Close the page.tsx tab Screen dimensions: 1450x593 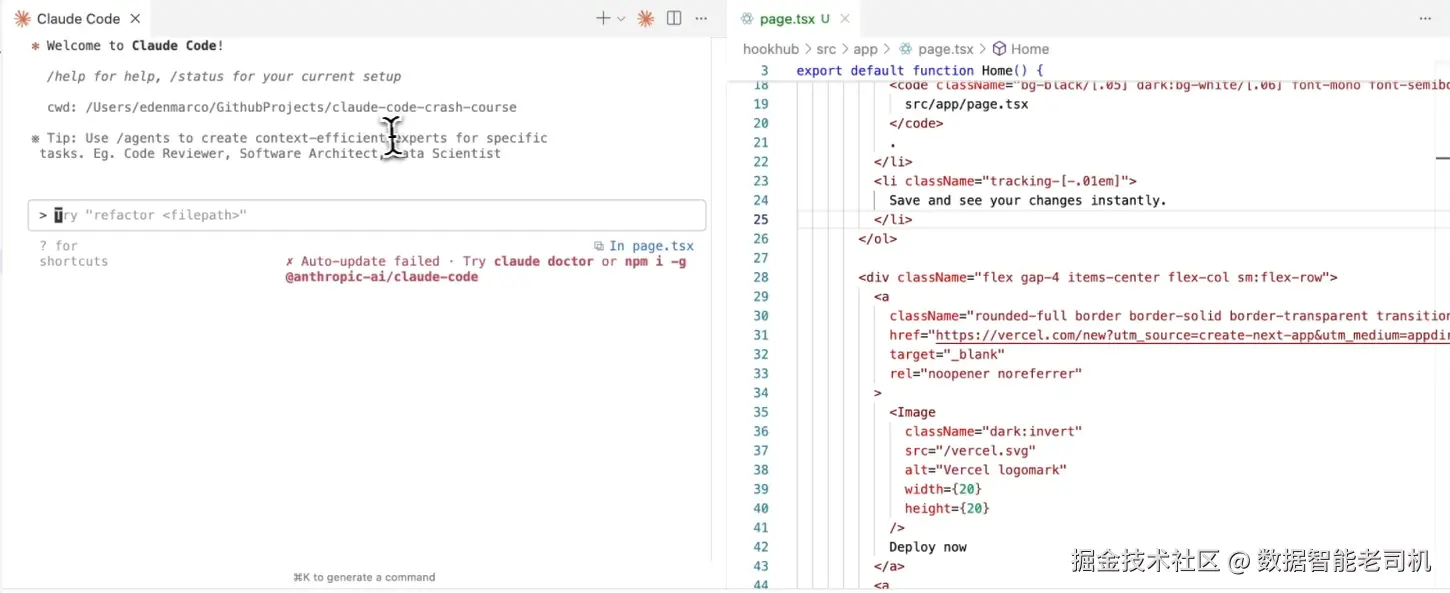point(845,18)
